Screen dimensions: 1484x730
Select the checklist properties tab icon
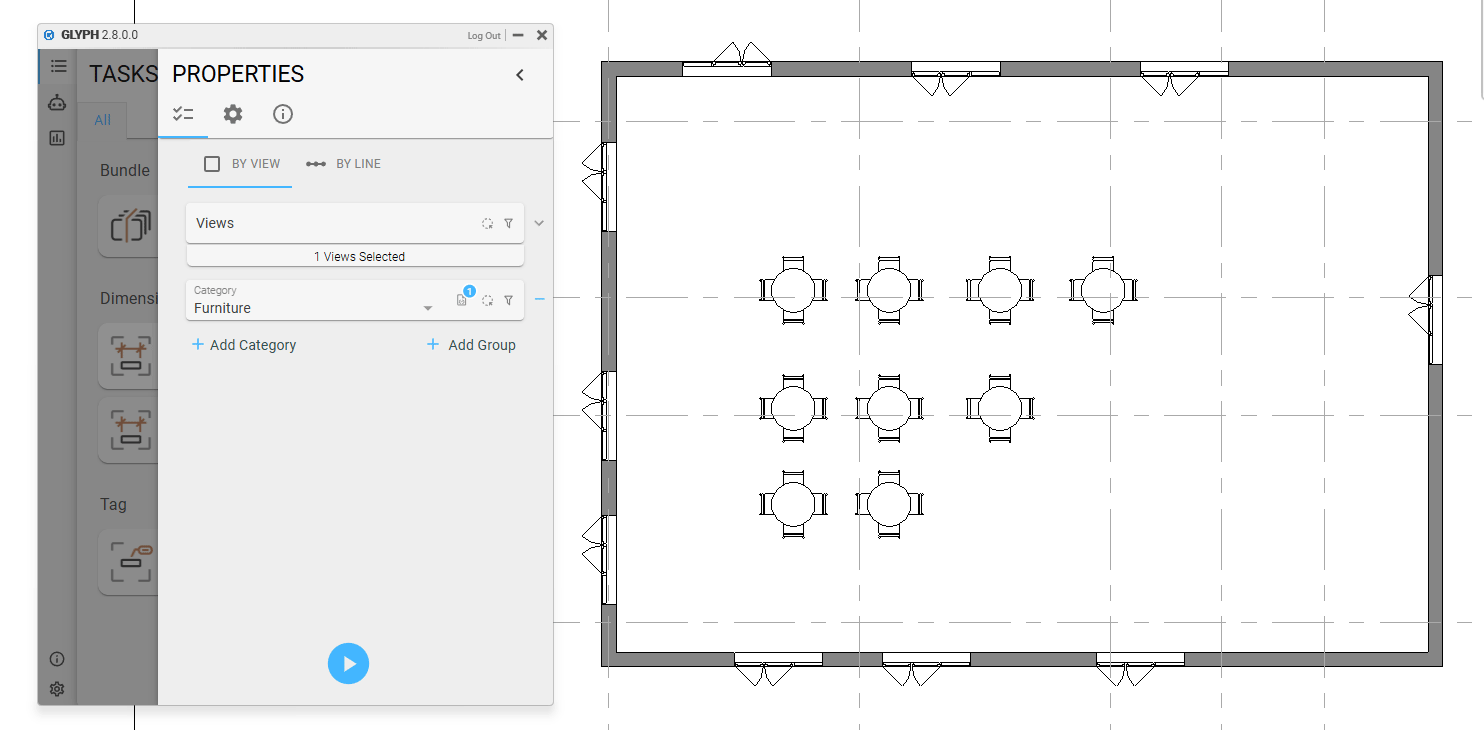(183, 114)
